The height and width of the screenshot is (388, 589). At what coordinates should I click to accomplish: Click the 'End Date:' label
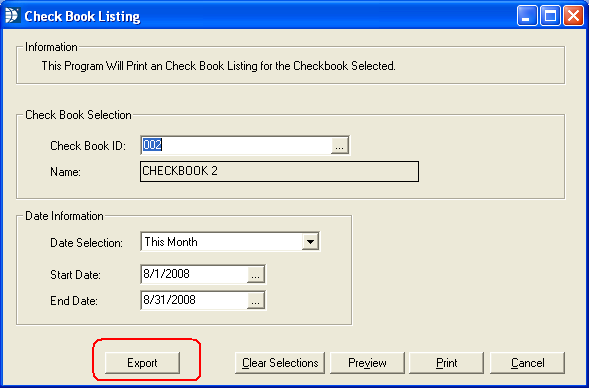coord(74,301)
